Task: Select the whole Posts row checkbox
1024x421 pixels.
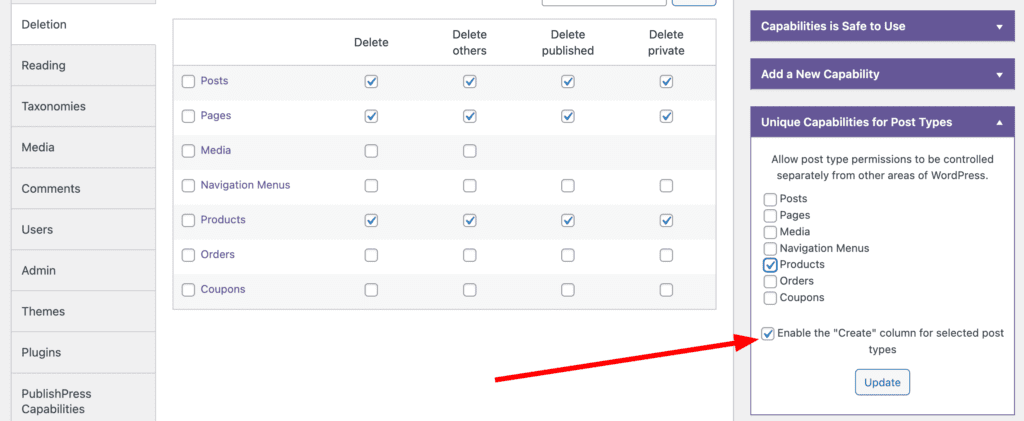Action: tap(188, 81)
